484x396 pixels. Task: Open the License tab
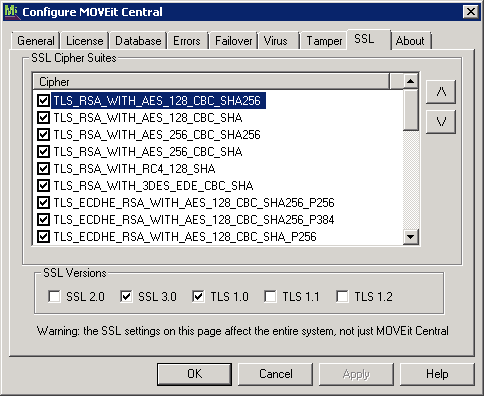(x=85, y=41)
